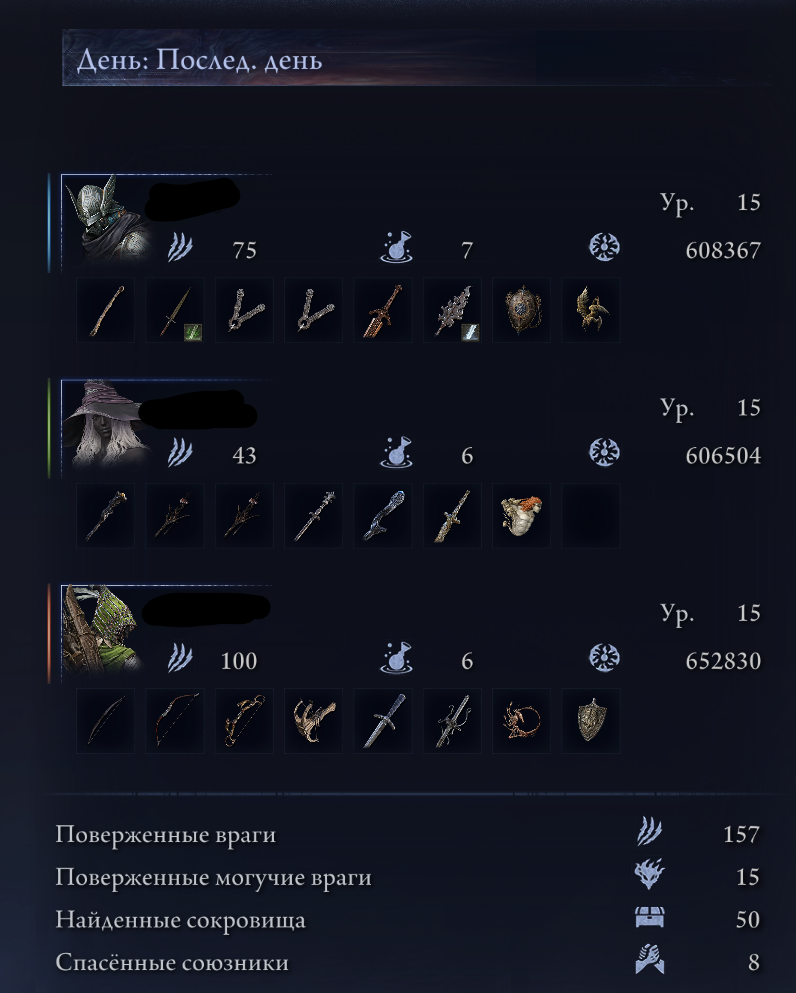Open the winged-helmet knight portrait
796x993 pixels.
click(108, 219)
